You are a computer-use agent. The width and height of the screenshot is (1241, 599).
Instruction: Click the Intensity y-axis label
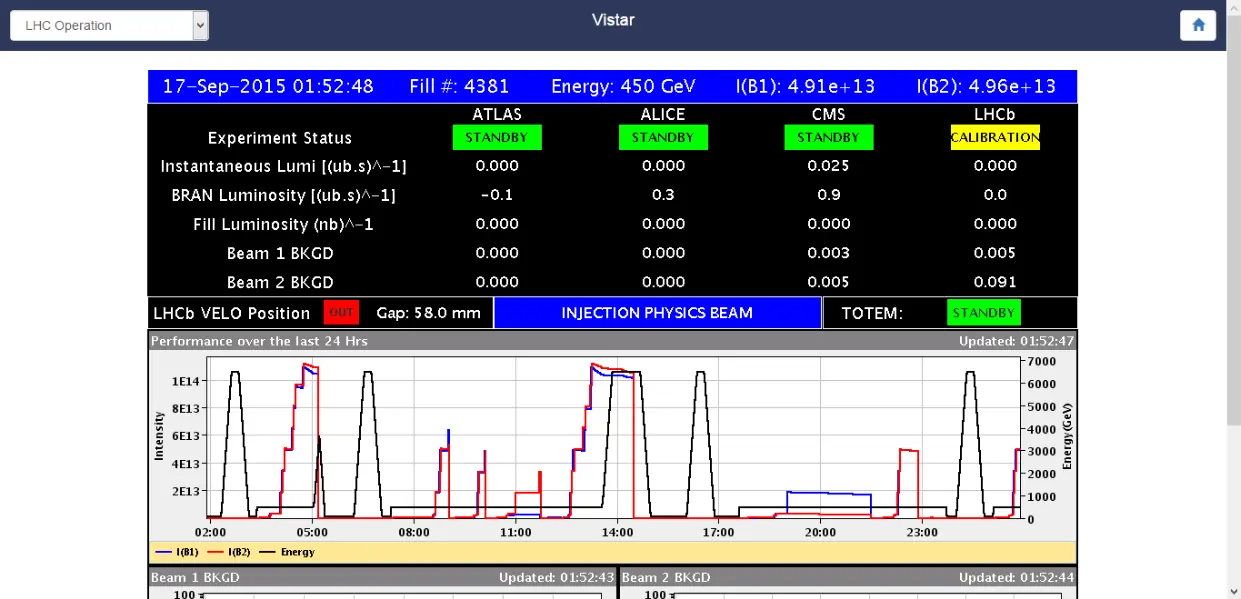(158, 436)
